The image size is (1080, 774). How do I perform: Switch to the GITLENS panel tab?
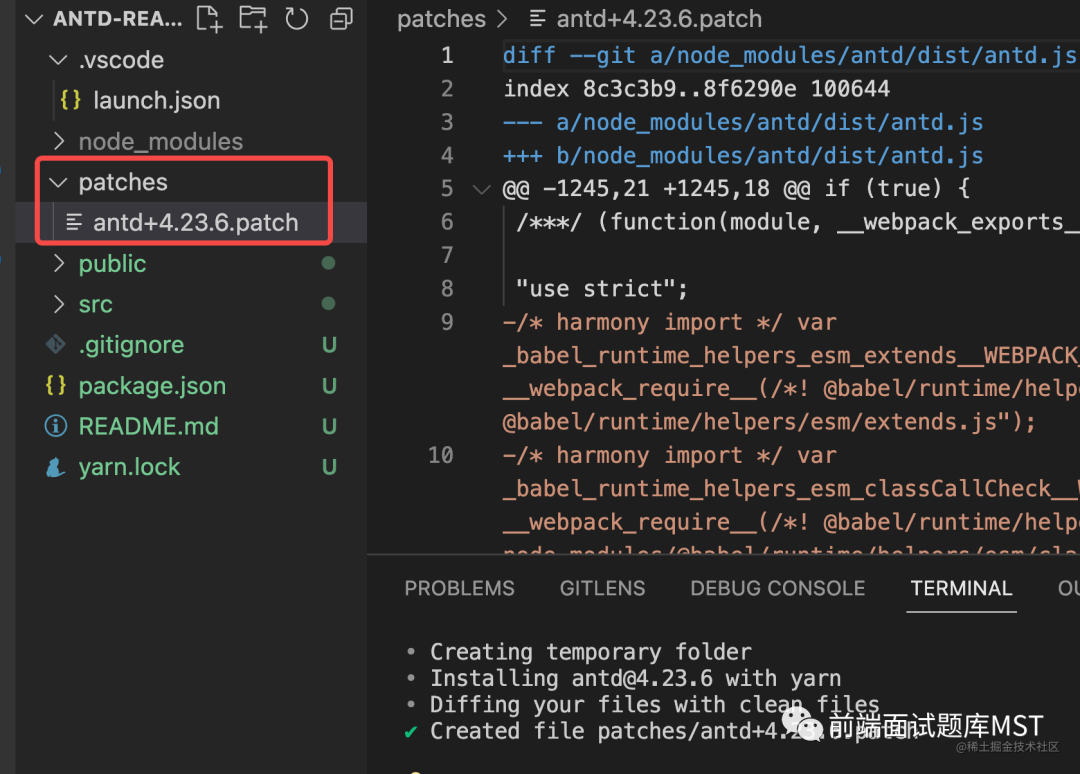[603, 588]
